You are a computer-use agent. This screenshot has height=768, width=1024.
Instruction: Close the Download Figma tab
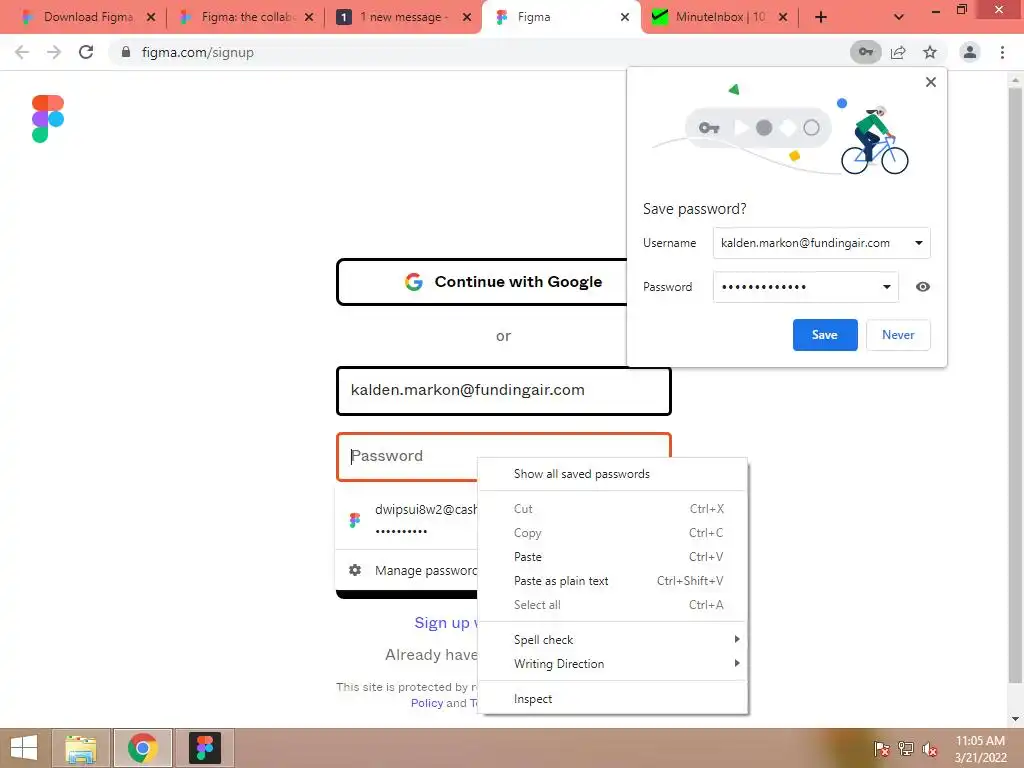(x=151, y=18)
